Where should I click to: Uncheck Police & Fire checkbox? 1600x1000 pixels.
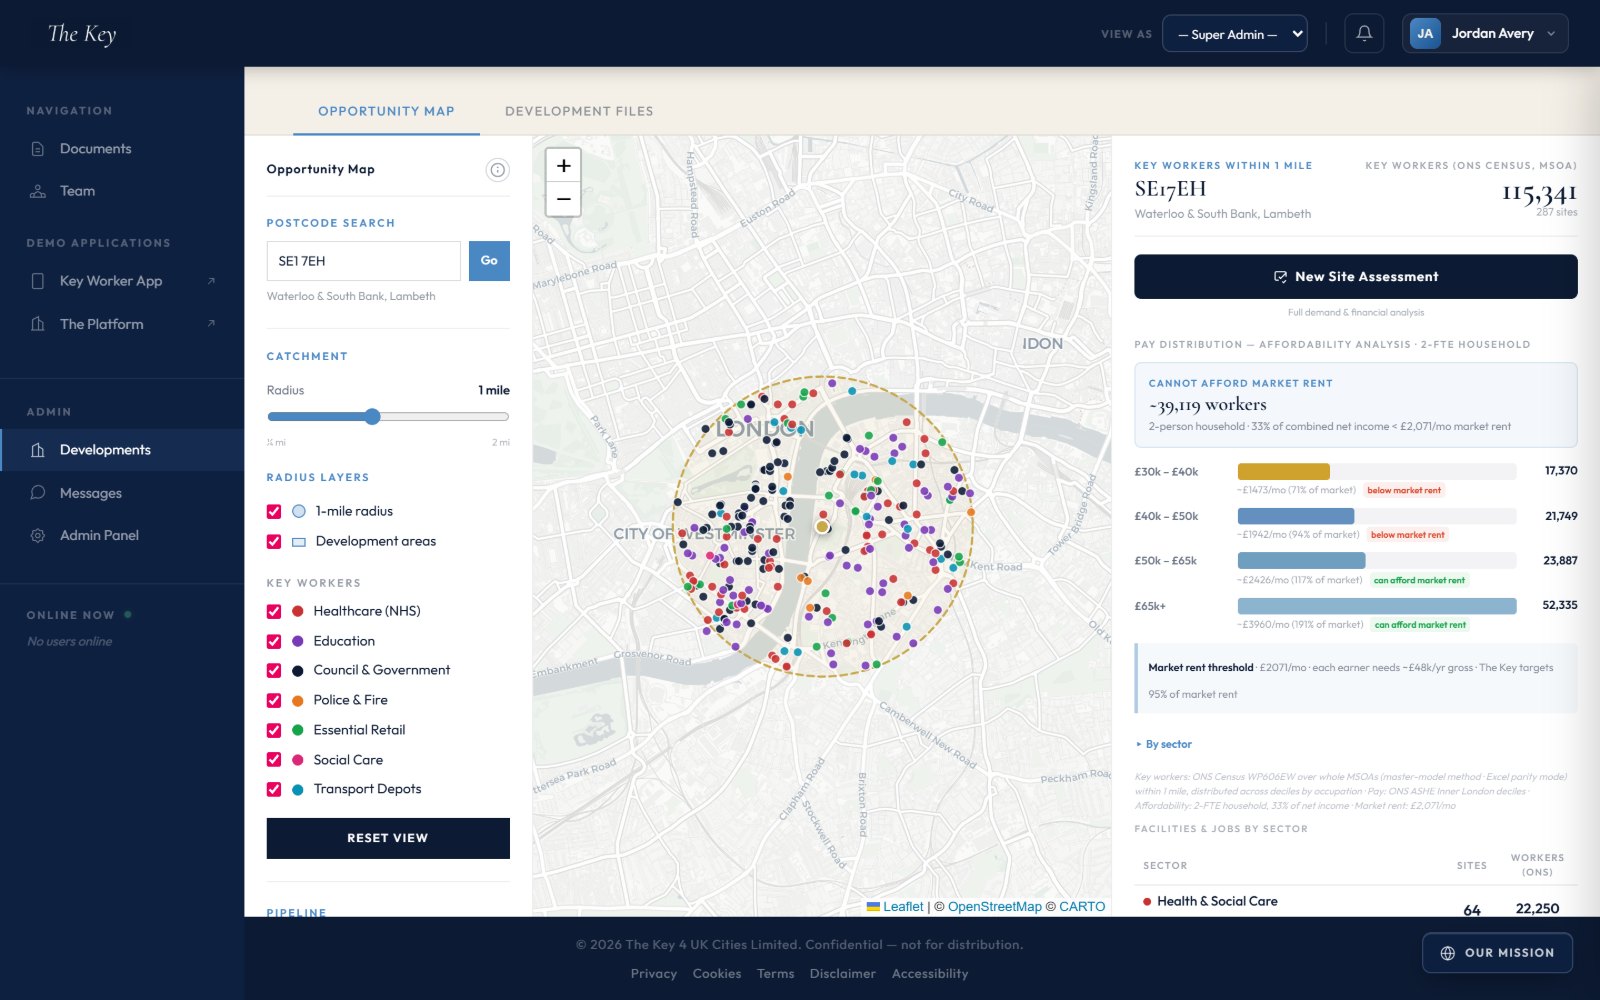(274, 700)
